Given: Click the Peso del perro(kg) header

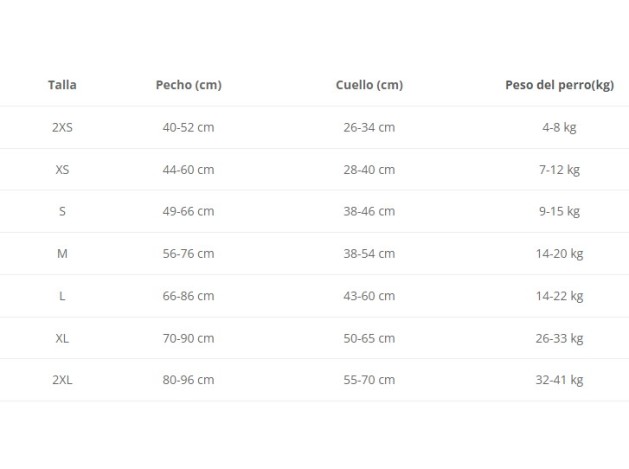Looking at the screenshot, I should [x=559, y=85].
